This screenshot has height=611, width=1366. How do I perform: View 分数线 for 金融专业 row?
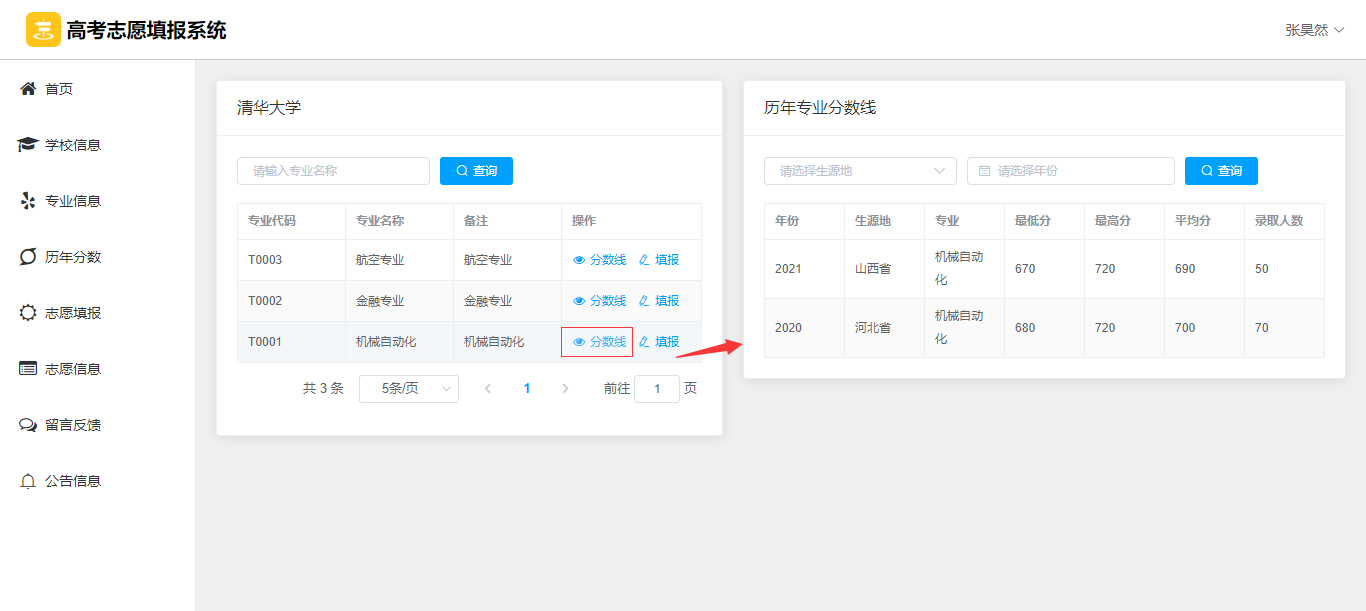pos(600,301)
